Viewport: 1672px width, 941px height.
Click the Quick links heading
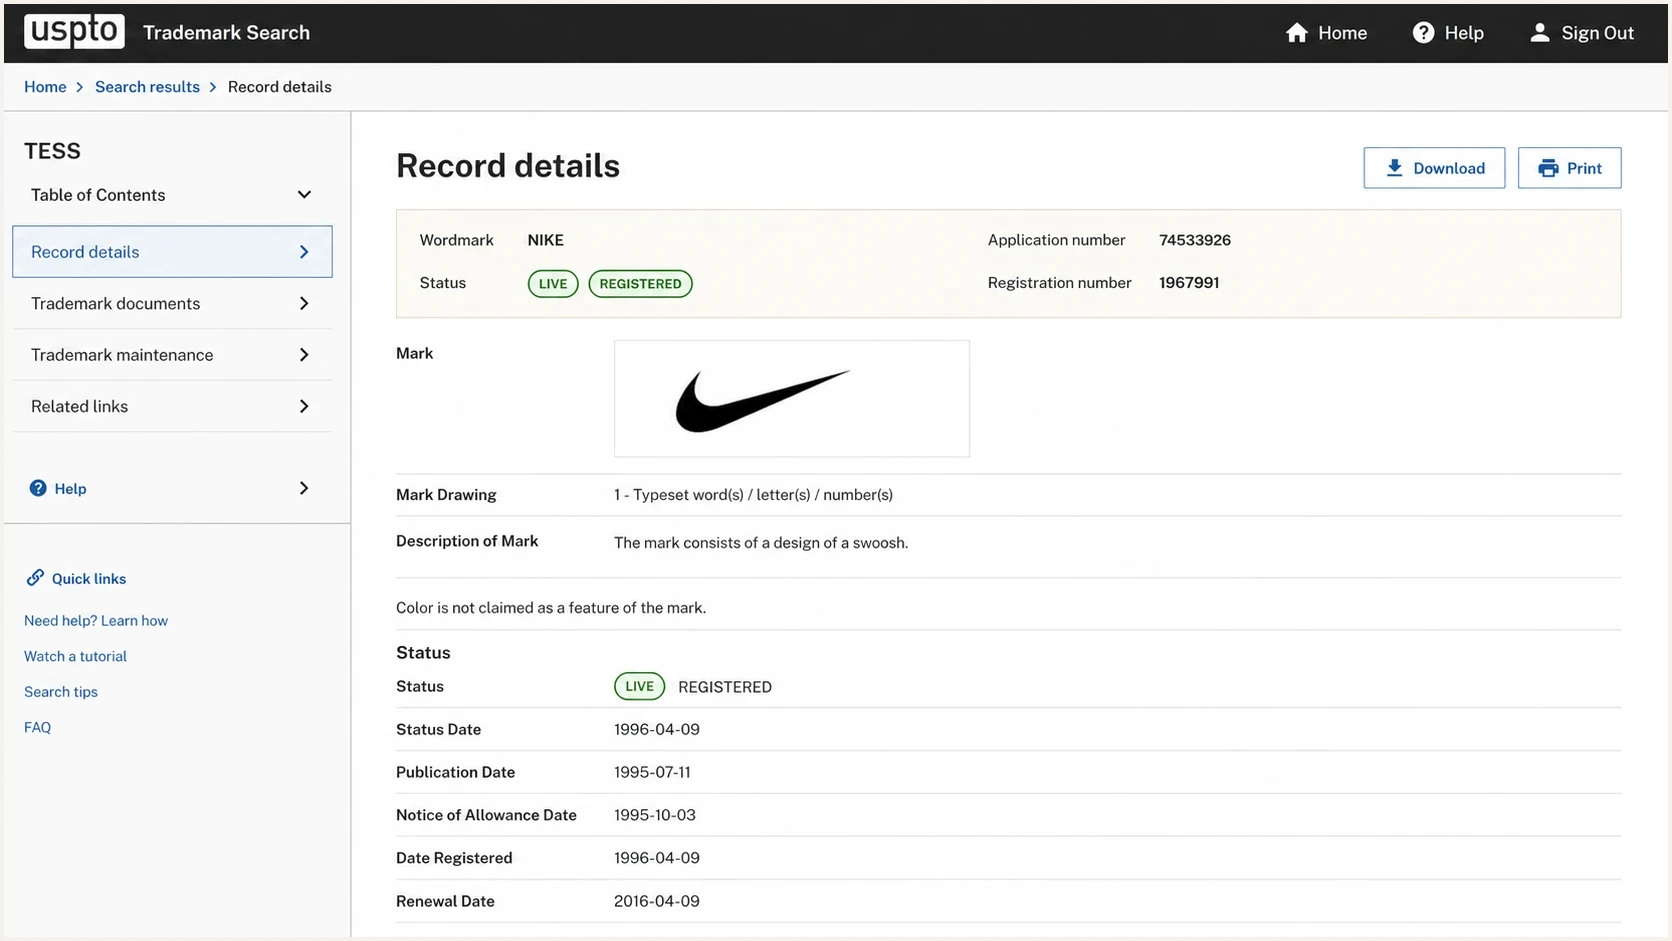tap(89, 579)
